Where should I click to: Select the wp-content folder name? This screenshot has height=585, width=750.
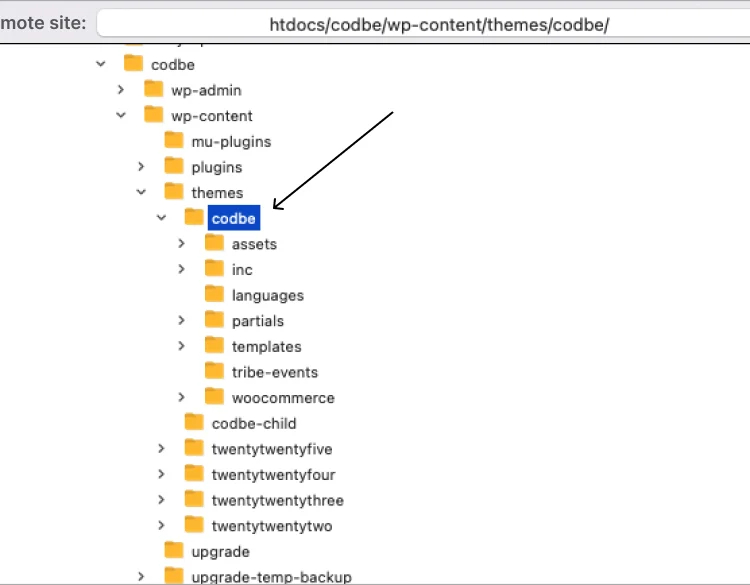click(x=212, y=116)
